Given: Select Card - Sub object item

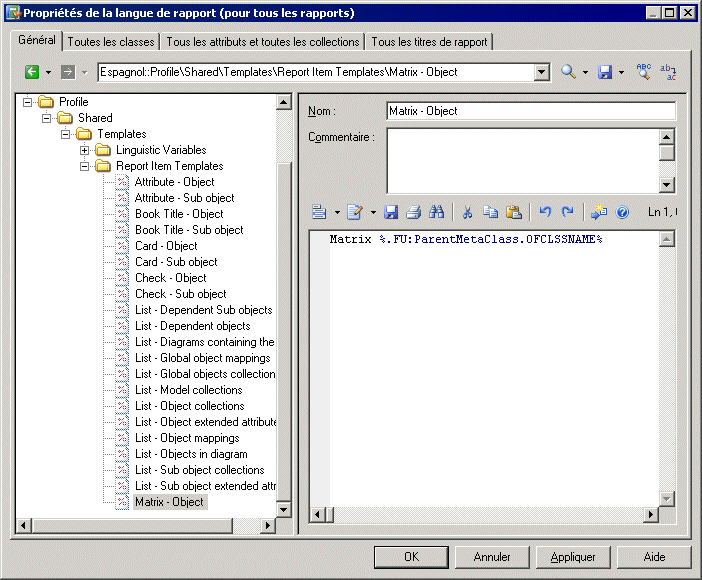Looking at the screenshot, I should 176,262.
